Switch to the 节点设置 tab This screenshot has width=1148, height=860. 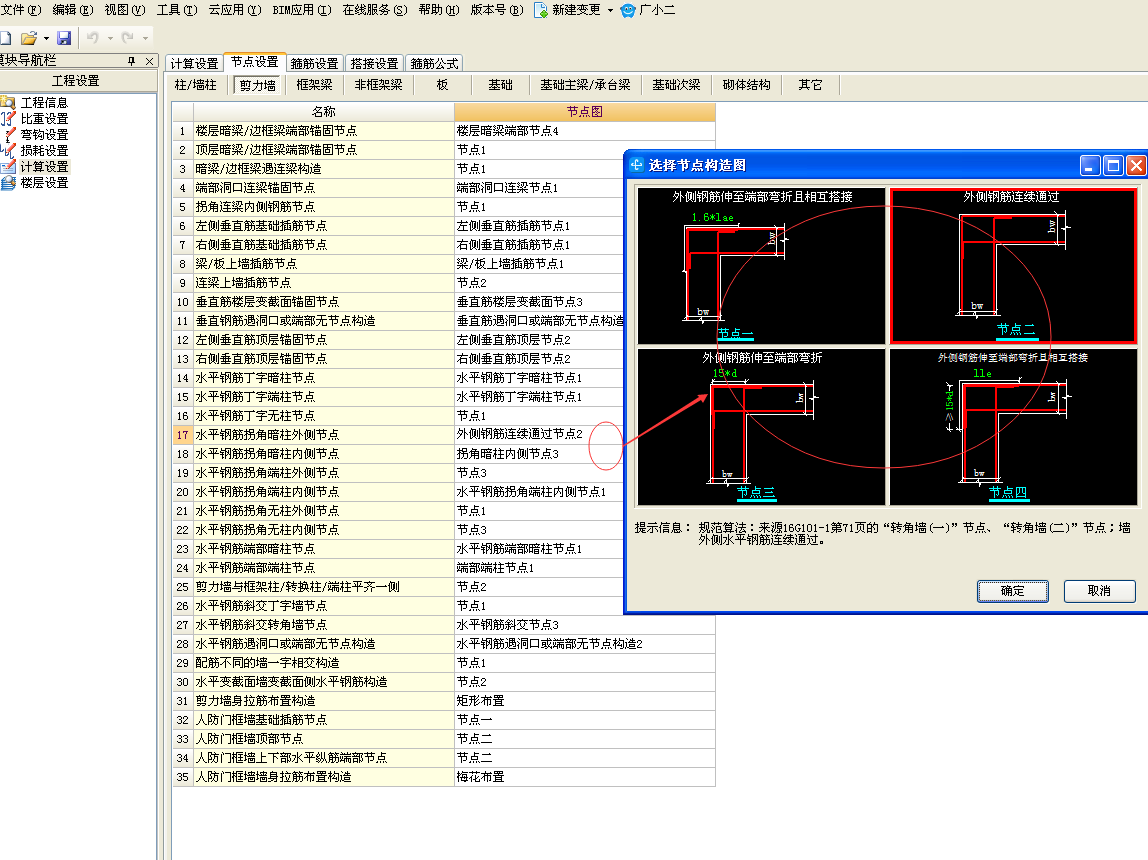pos(255,62)
